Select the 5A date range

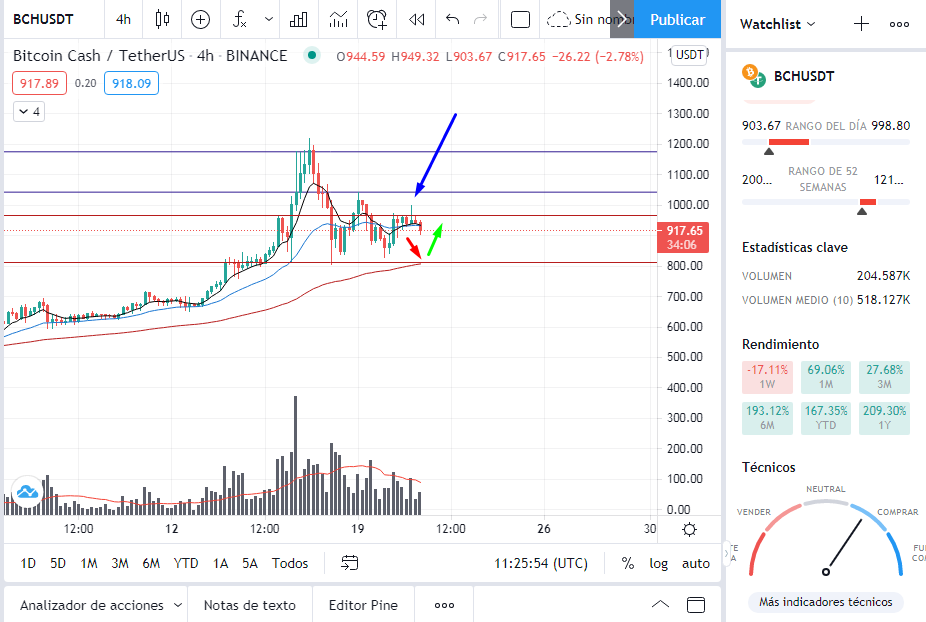(250, 564)
